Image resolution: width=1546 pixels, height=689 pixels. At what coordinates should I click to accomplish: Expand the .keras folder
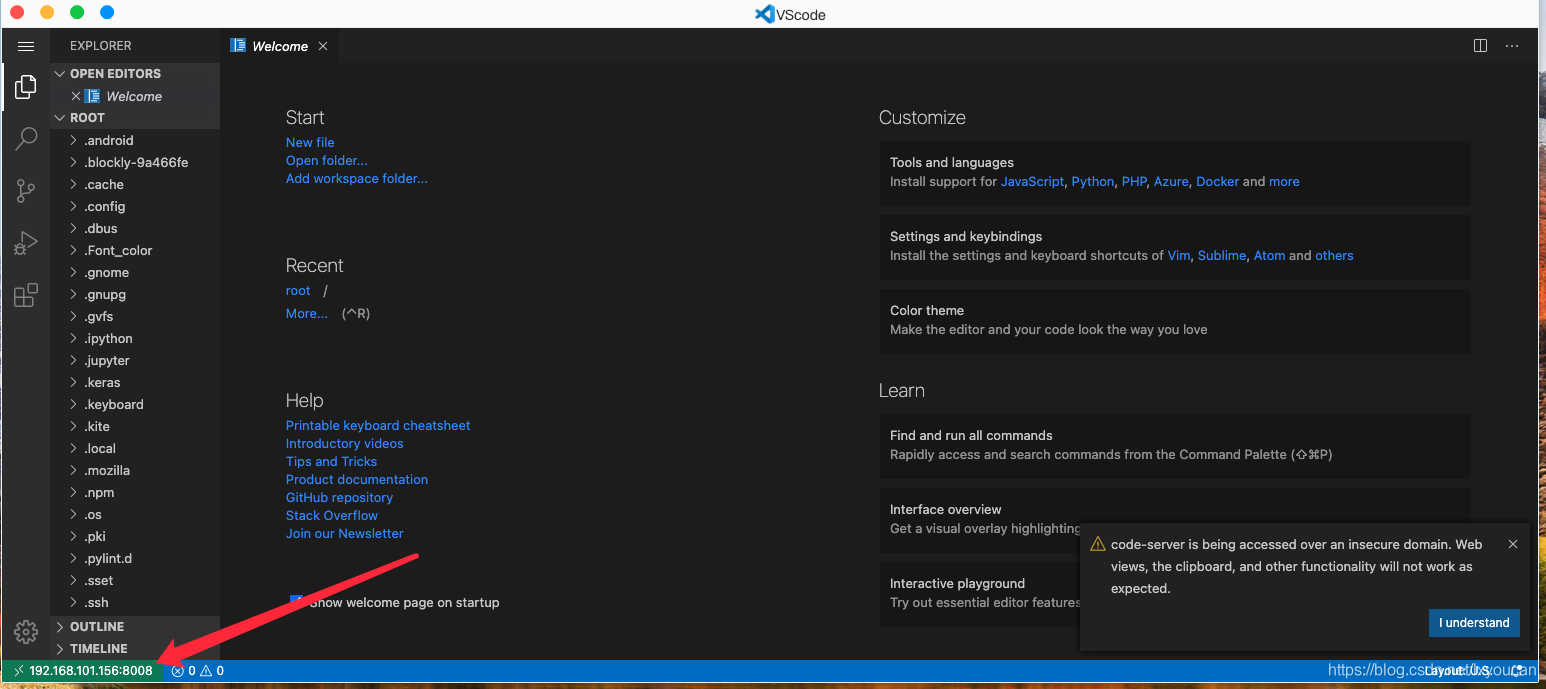point(135,382)
